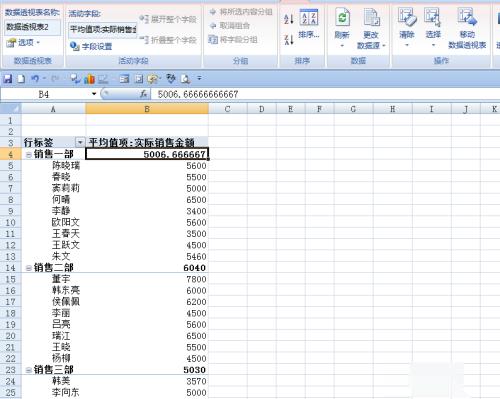Click the fx insert function icon
500x399 pixels.
coord(144,94)
